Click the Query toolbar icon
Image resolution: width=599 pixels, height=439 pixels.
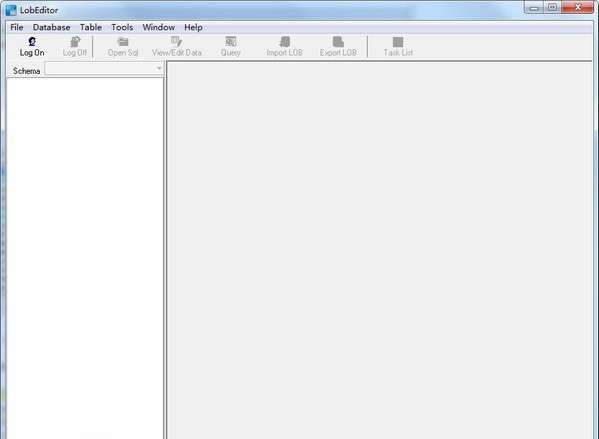(230, 41)
